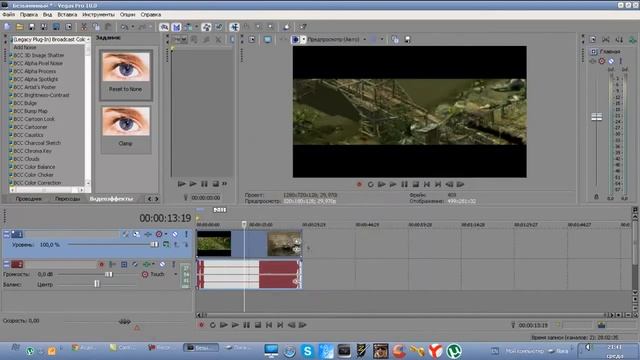Open the Инструменты menu

click(98, 14)
